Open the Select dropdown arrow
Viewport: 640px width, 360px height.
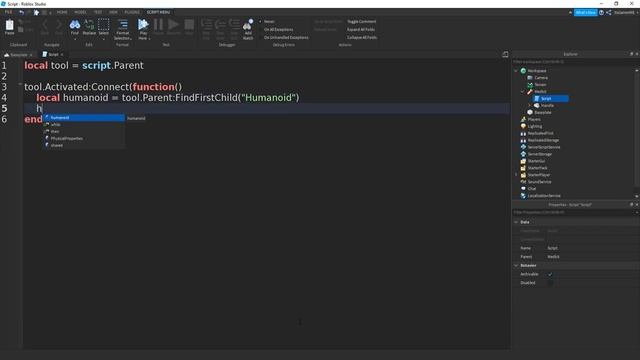tap(104, 39)
